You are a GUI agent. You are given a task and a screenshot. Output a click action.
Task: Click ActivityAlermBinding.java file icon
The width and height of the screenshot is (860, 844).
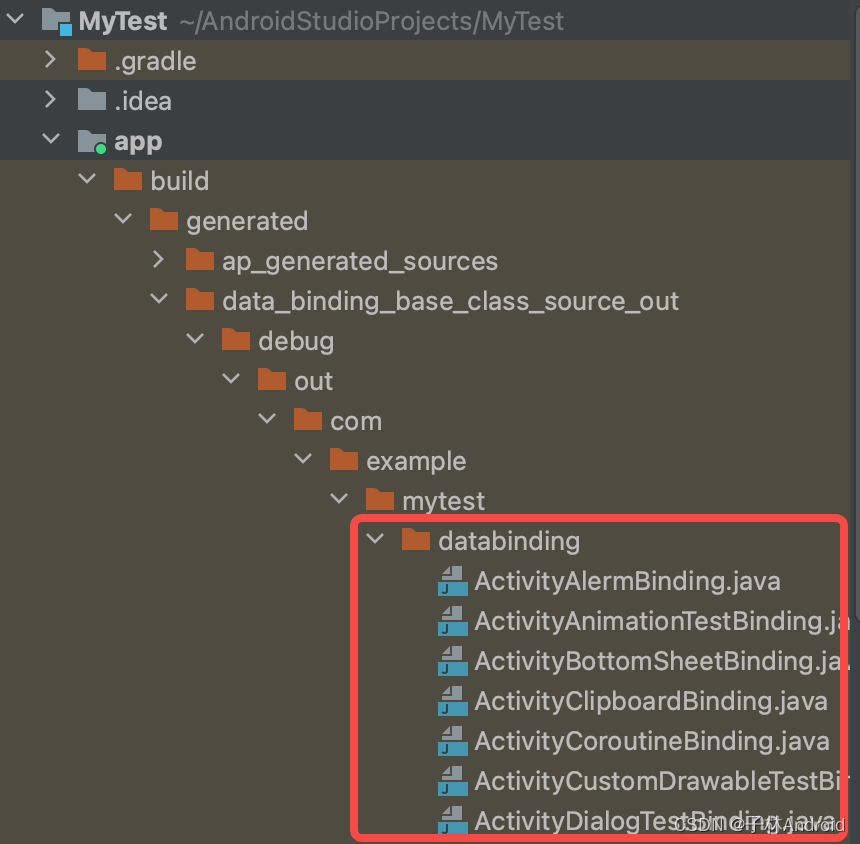453,581
